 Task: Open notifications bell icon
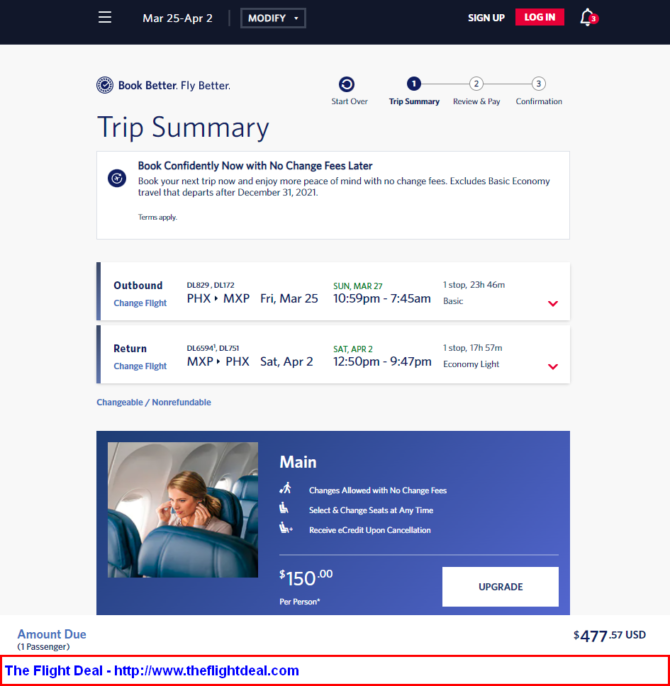pyautogui.click(x=588, y=18)
